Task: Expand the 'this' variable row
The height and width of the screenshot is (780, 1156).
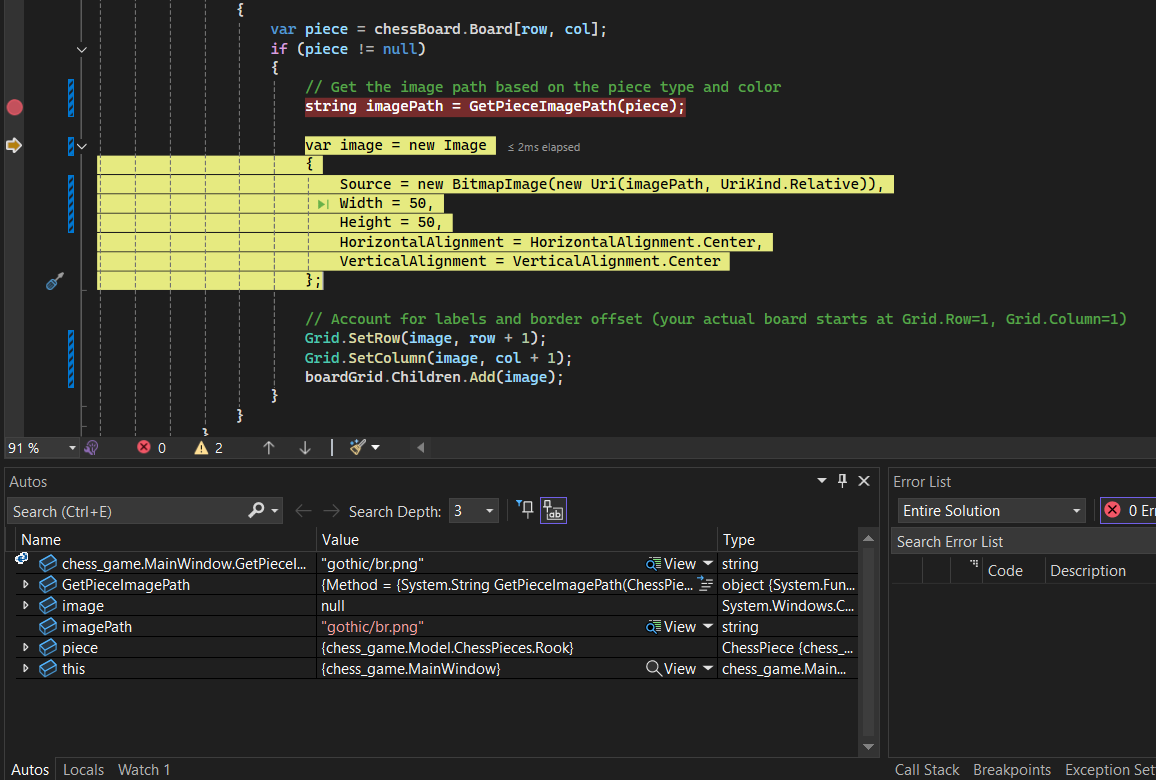Action: [x=26, y=669]
